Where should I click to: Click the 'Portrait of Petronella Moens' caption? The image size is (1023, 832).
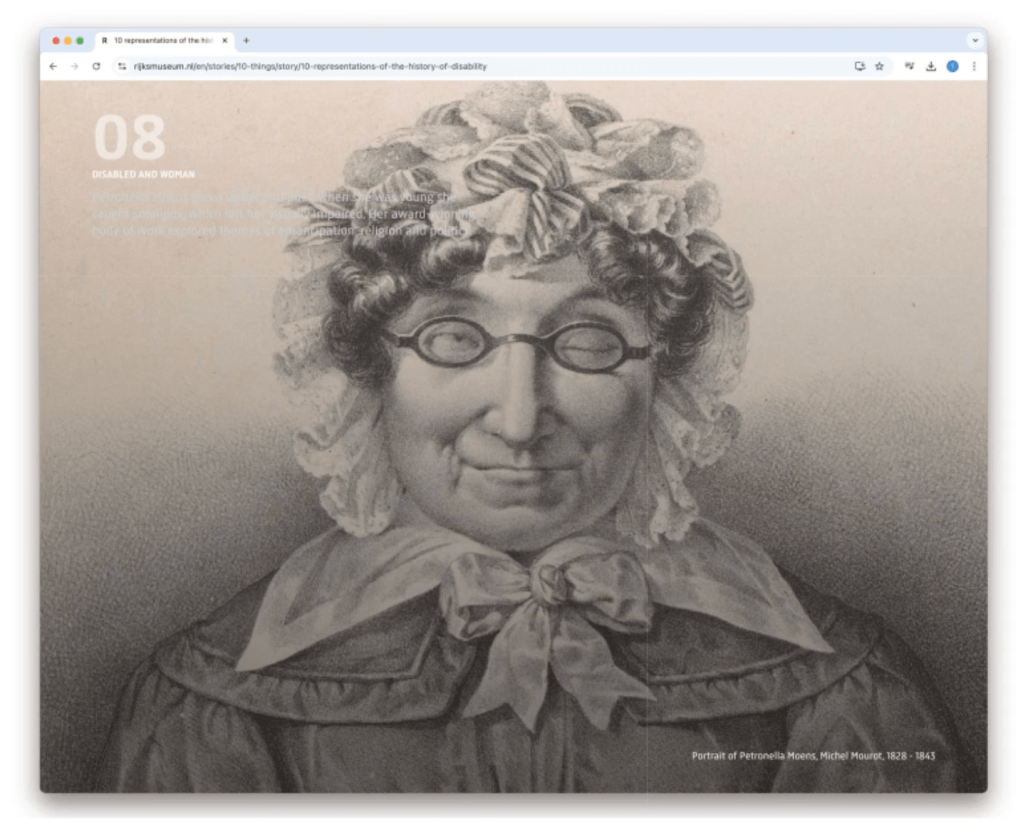pyautogui.click(x=813, y=756)
